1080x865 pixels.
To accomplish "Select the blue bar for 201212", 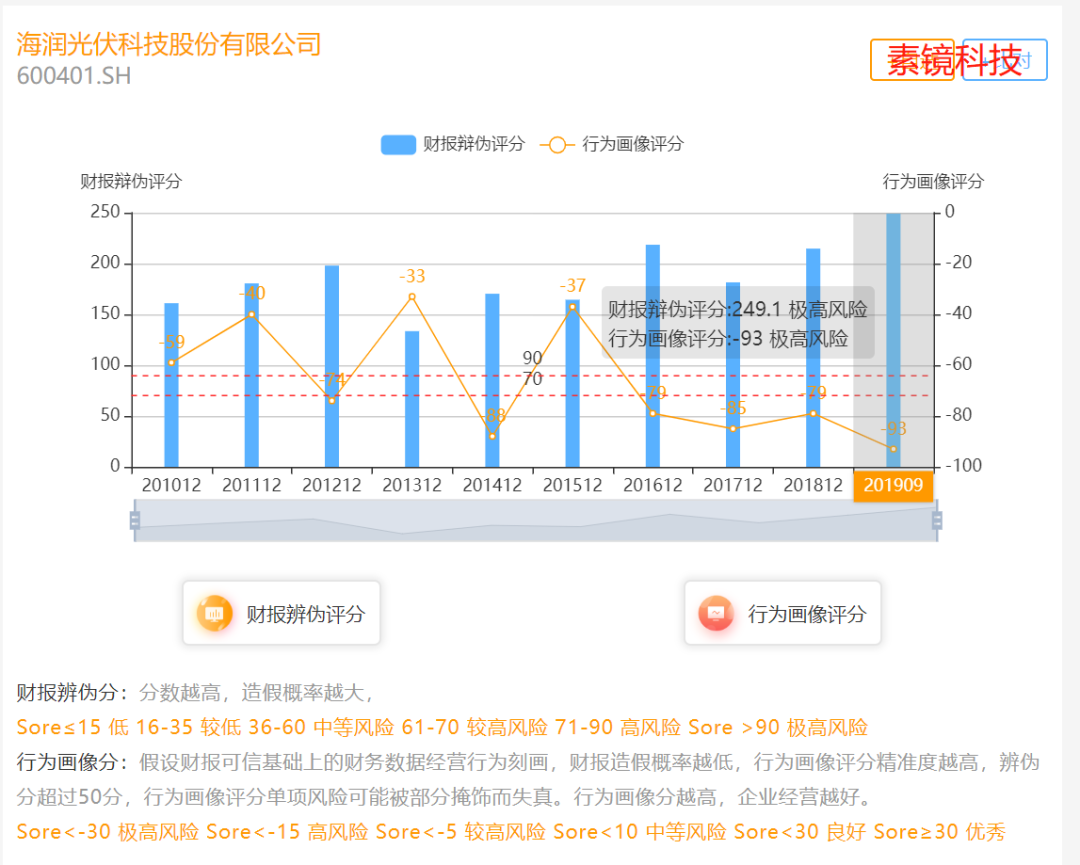I will point(332,366).
